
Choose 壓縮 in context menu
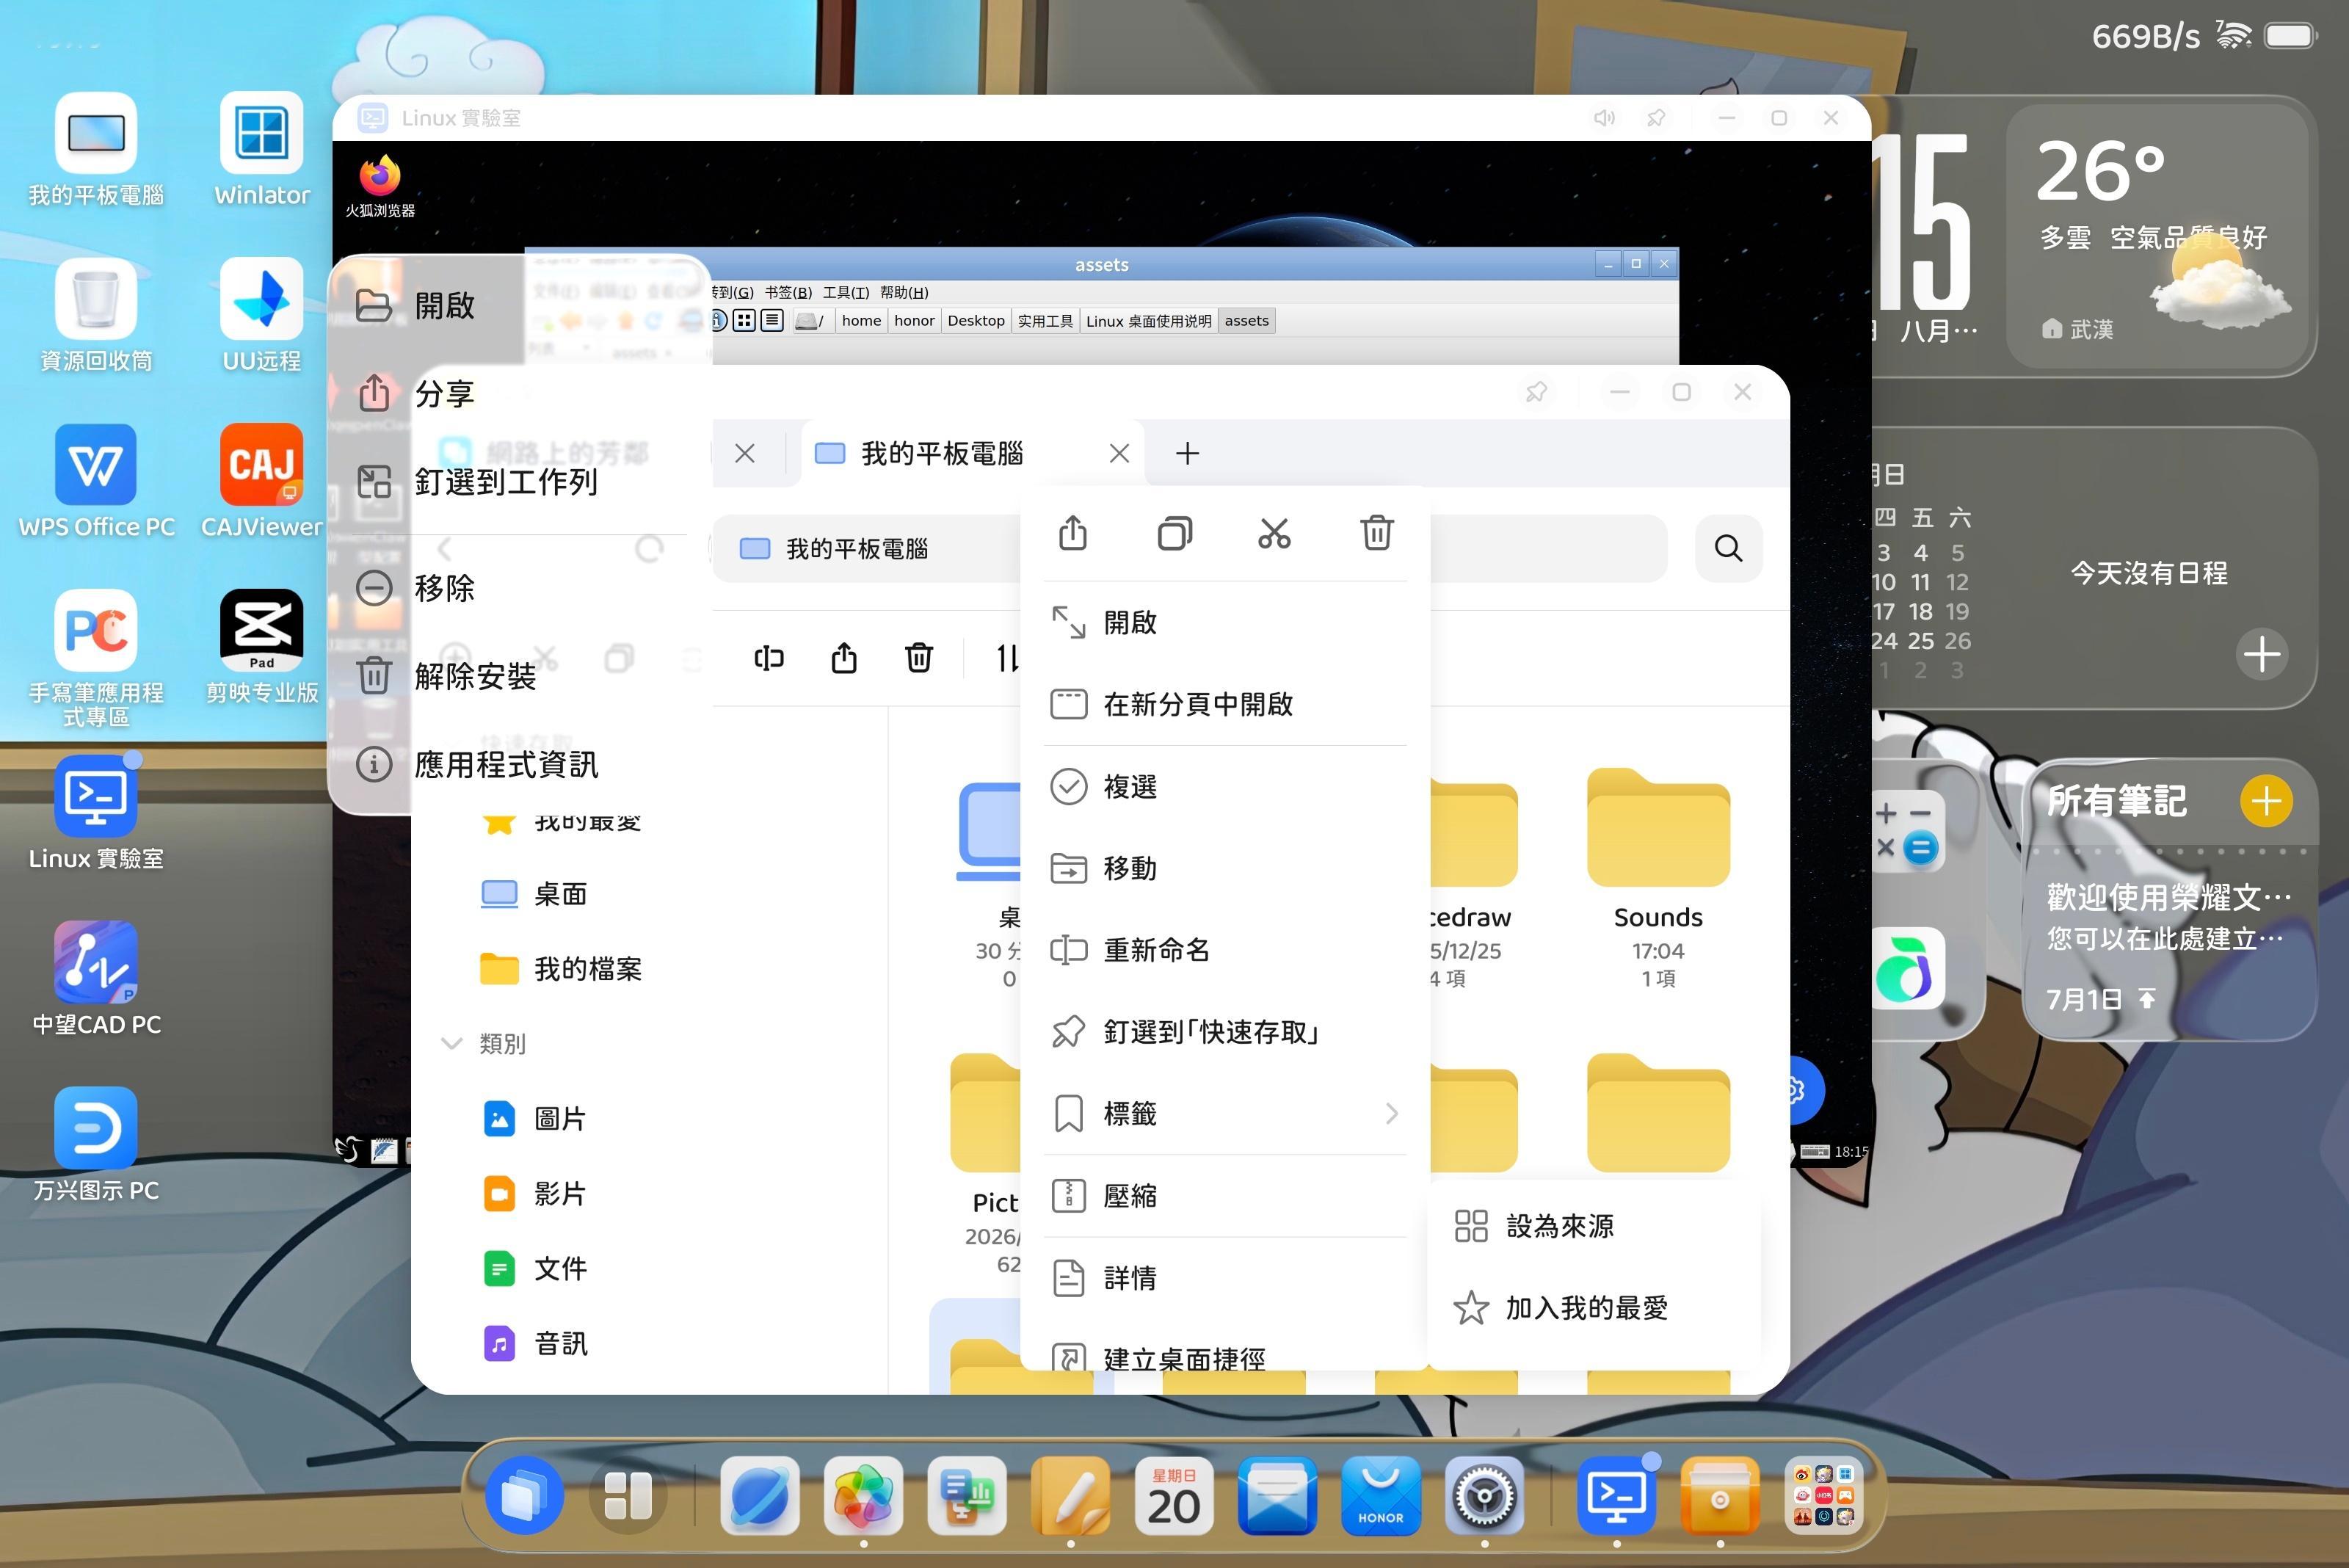click(1225, 1195)
